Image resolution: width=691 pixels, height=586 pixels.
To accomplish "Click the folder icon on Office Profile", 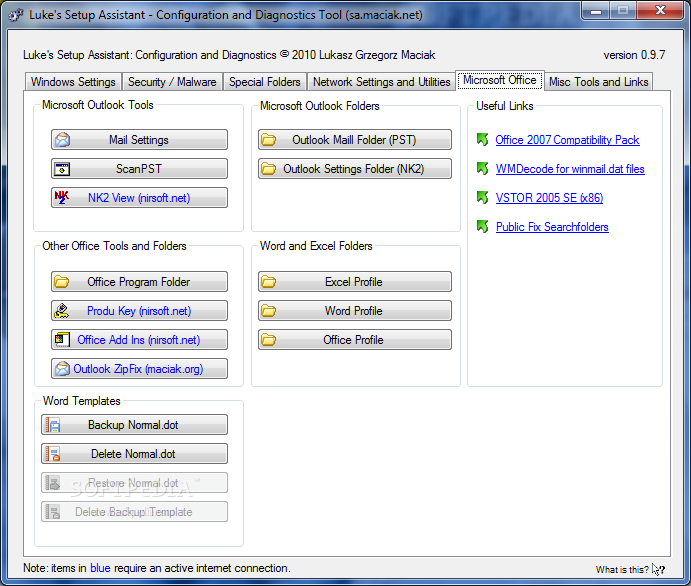I will click(x=268, y=340).
